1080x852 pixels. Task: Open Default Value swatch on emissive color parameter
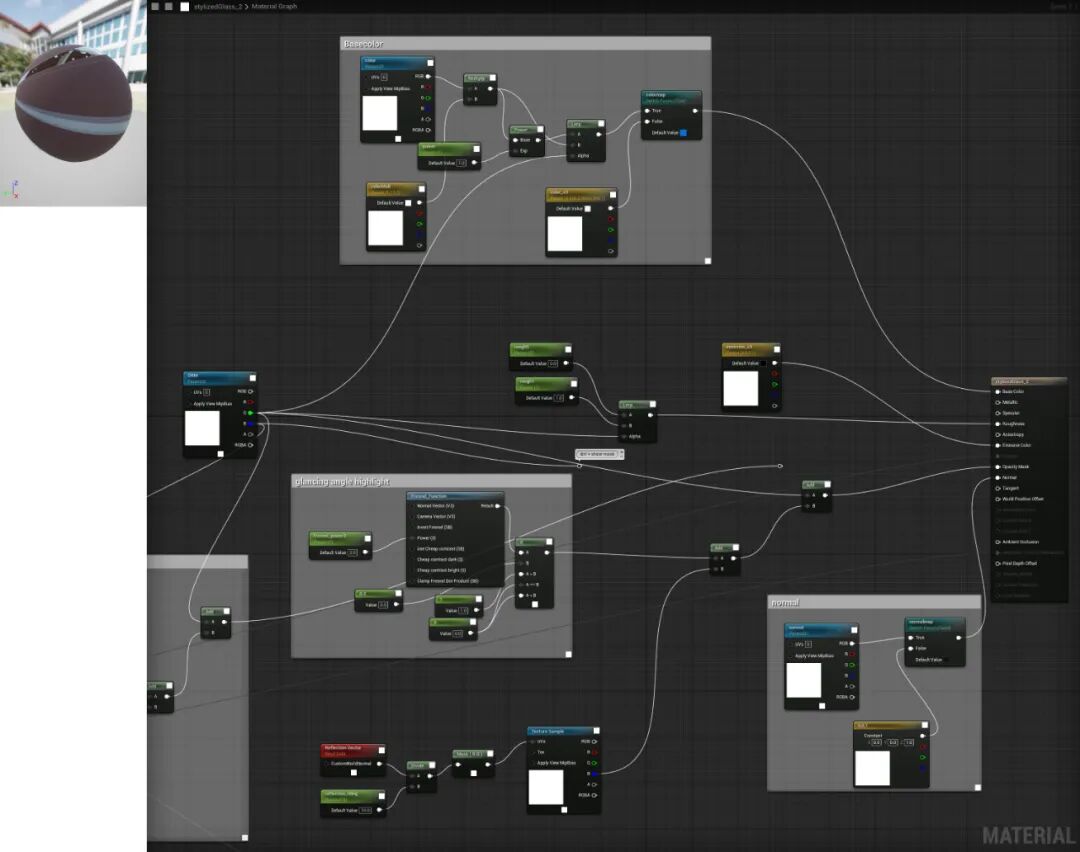click(x=762, y=363)
